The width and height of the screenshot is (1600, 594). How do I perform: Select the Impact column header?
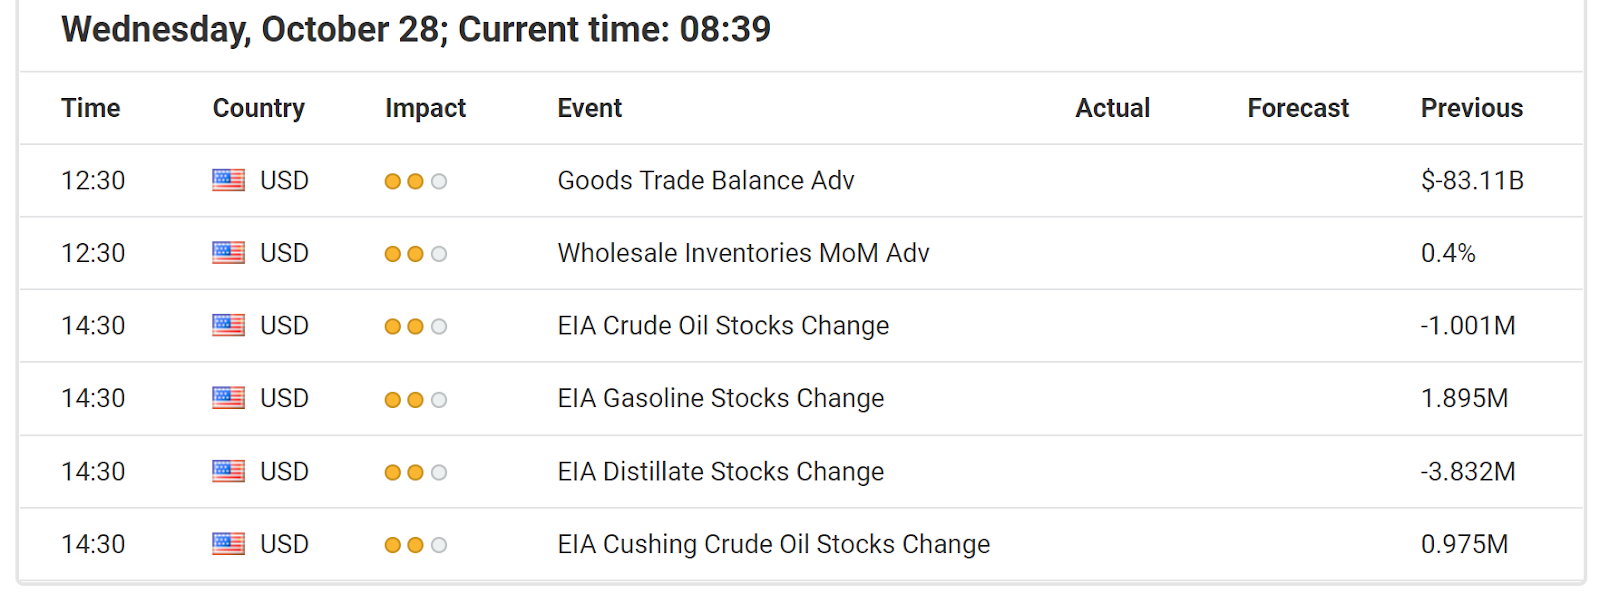tap(426, 108)
